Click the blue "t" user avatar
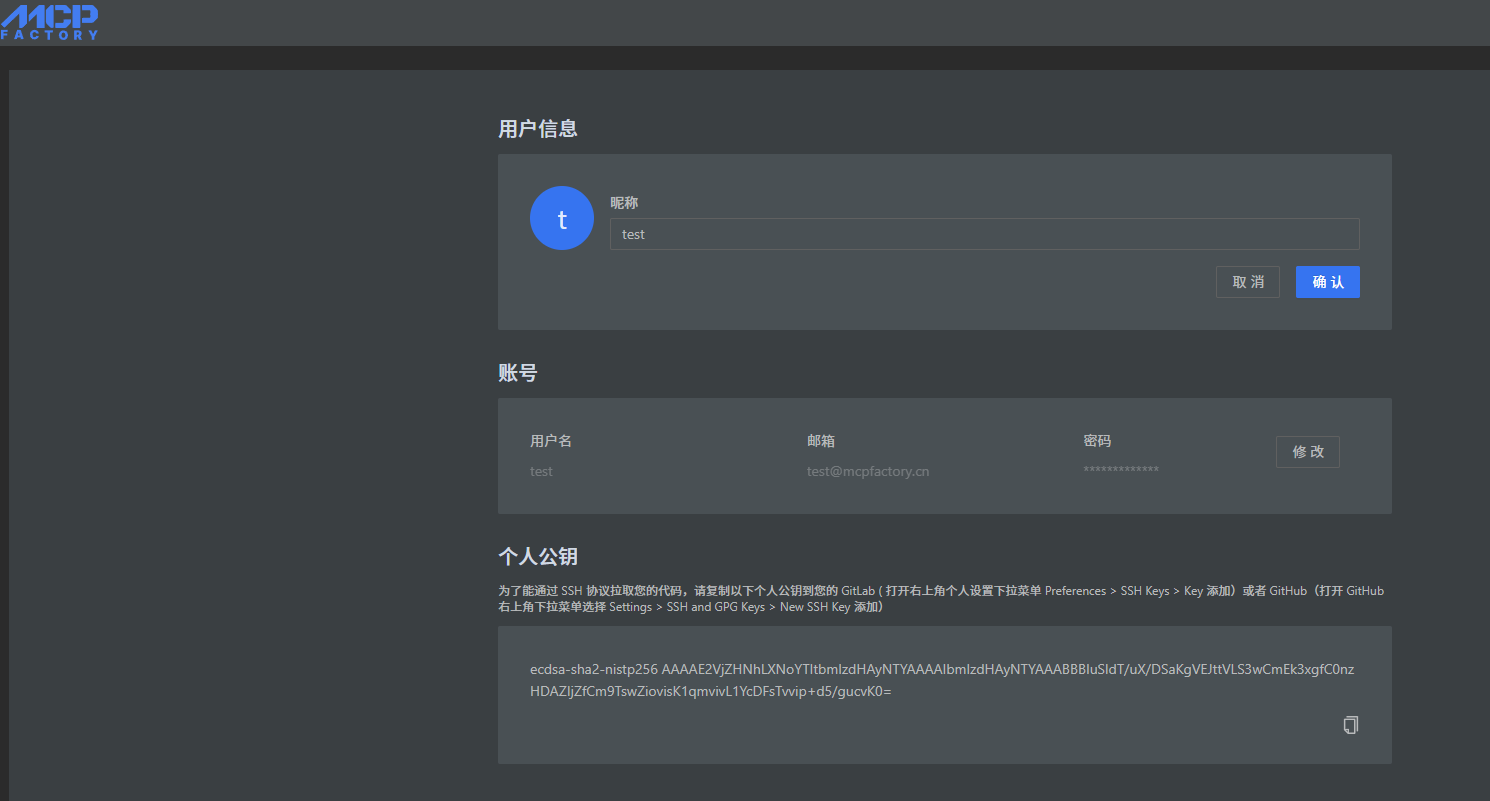The height and width of the screenshot is (801, 1490). tap(562, 218)
